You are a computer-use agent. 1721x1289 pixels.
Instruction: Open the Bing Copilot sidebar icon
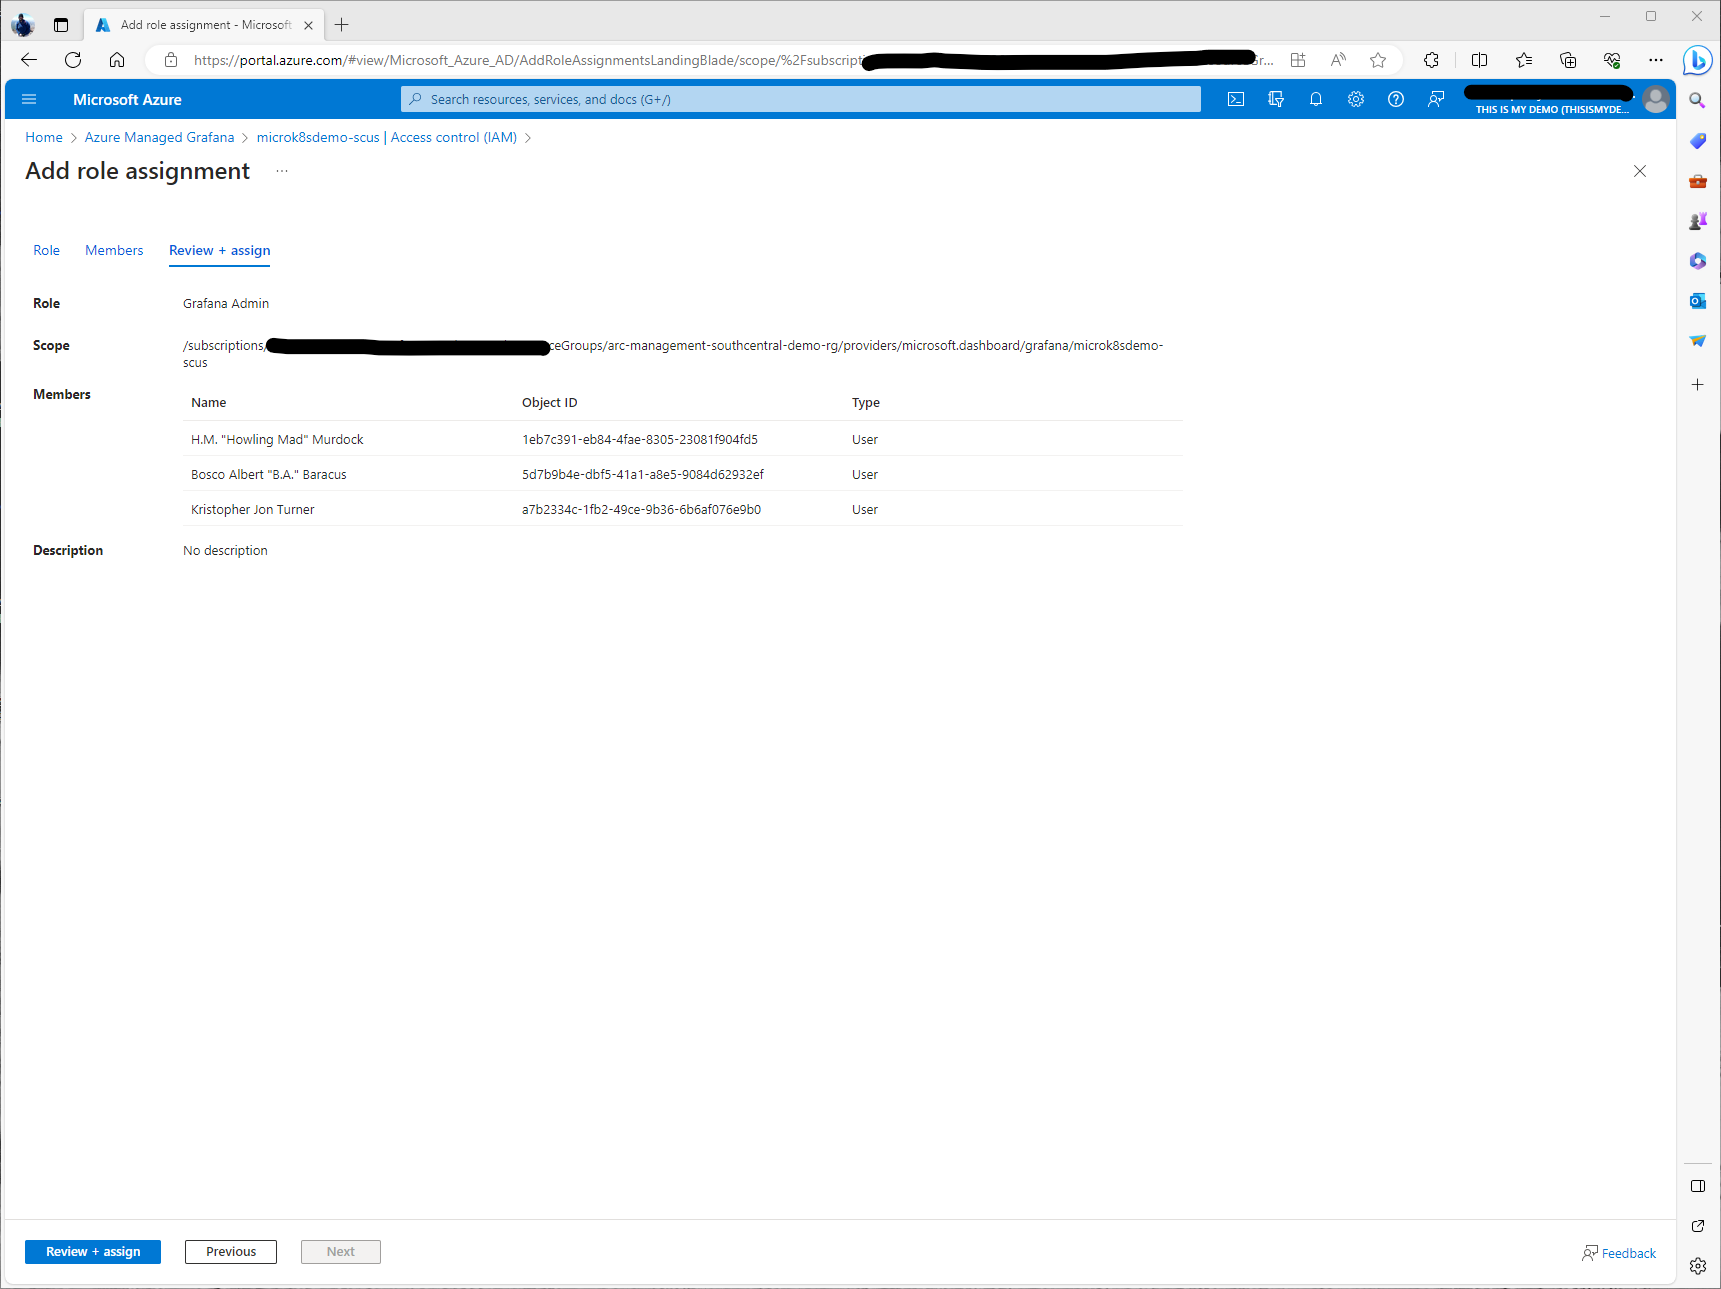(x=1697, y=61)
